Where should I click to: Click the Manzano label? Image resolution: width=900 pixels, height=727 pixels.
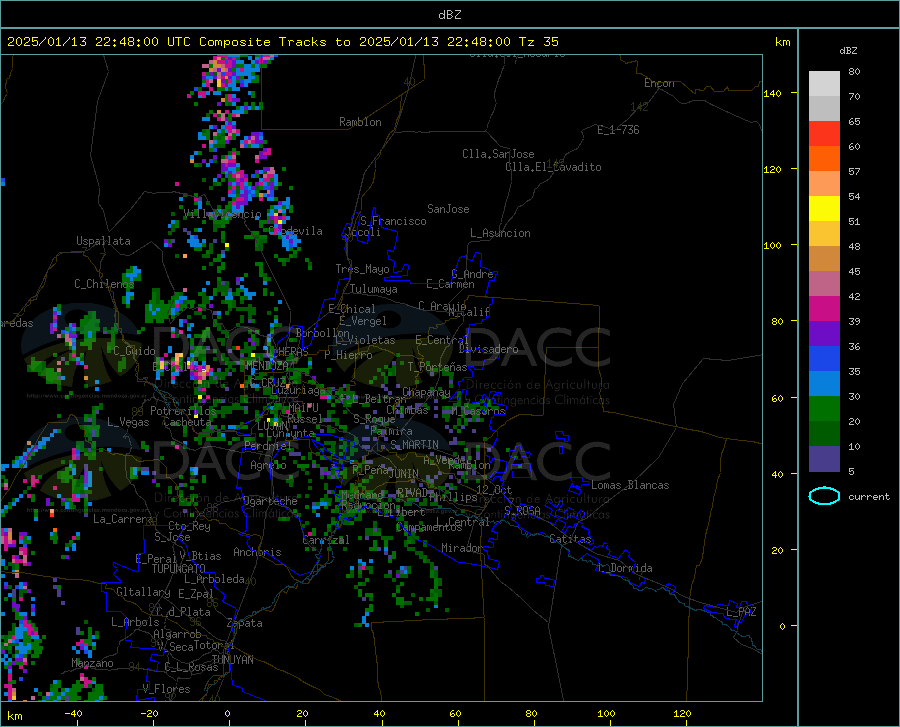click(x=92, y=663)
